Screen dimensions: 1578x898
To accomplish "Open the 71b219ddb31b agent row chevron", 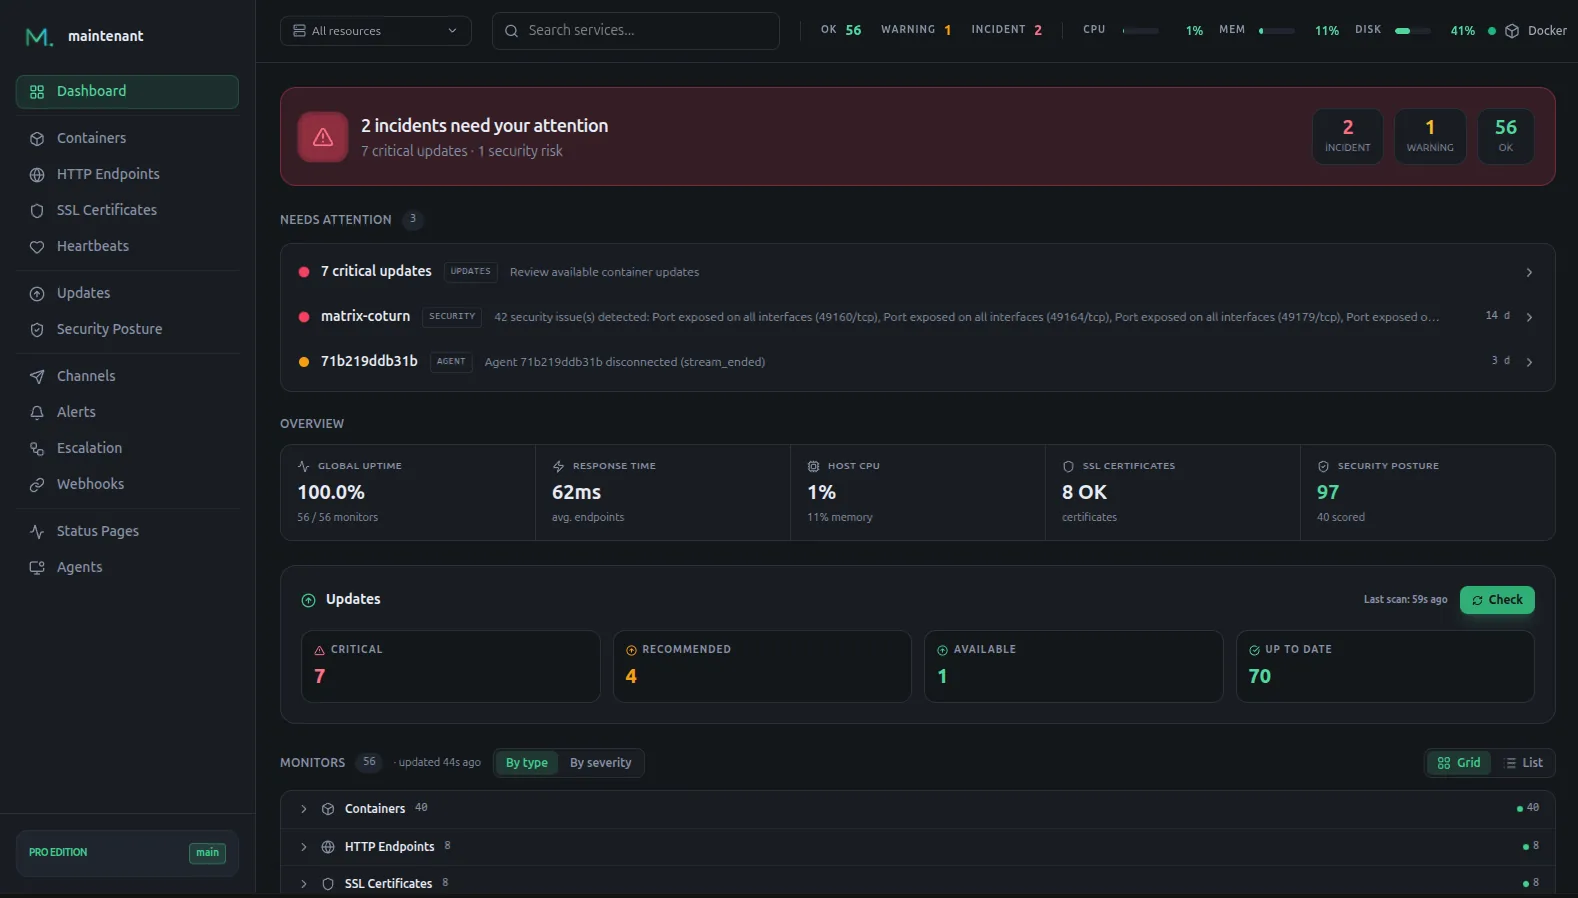I will [x=1529, y=362].
